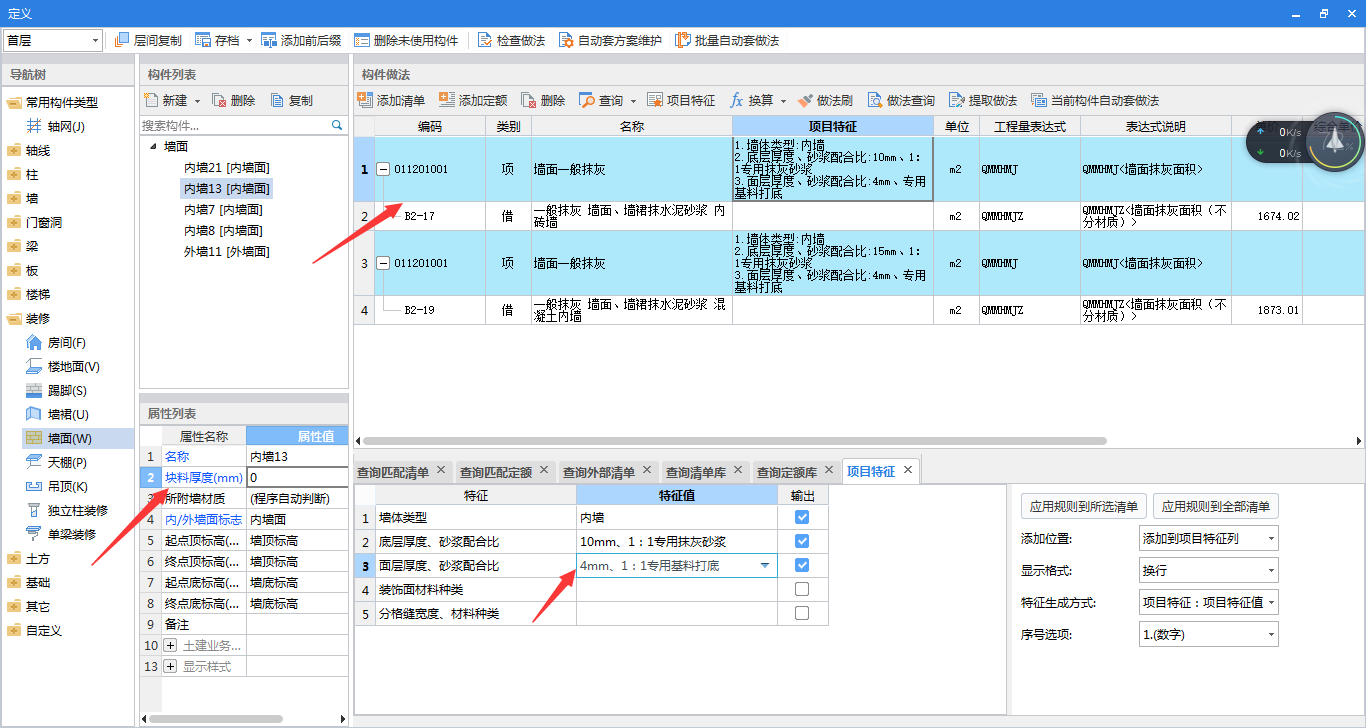Image resolution: width=1366 pixels, height=728 pixels.
Task: Collapse row 3 item 011201001
Action: 383,263
